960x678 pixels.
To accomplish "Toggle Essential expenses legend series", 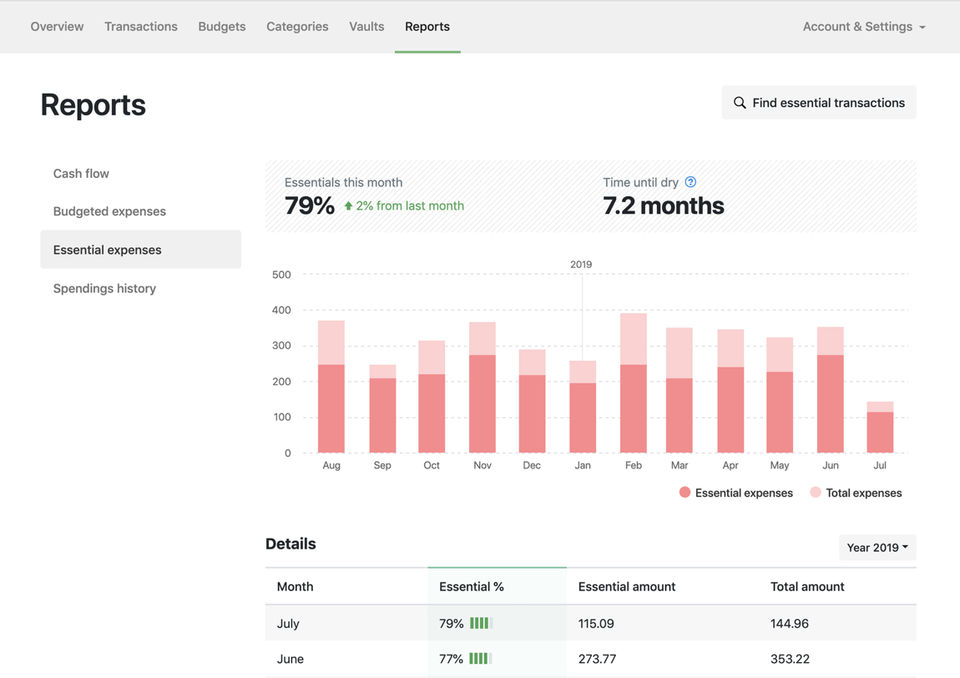I will coord(736,492).
